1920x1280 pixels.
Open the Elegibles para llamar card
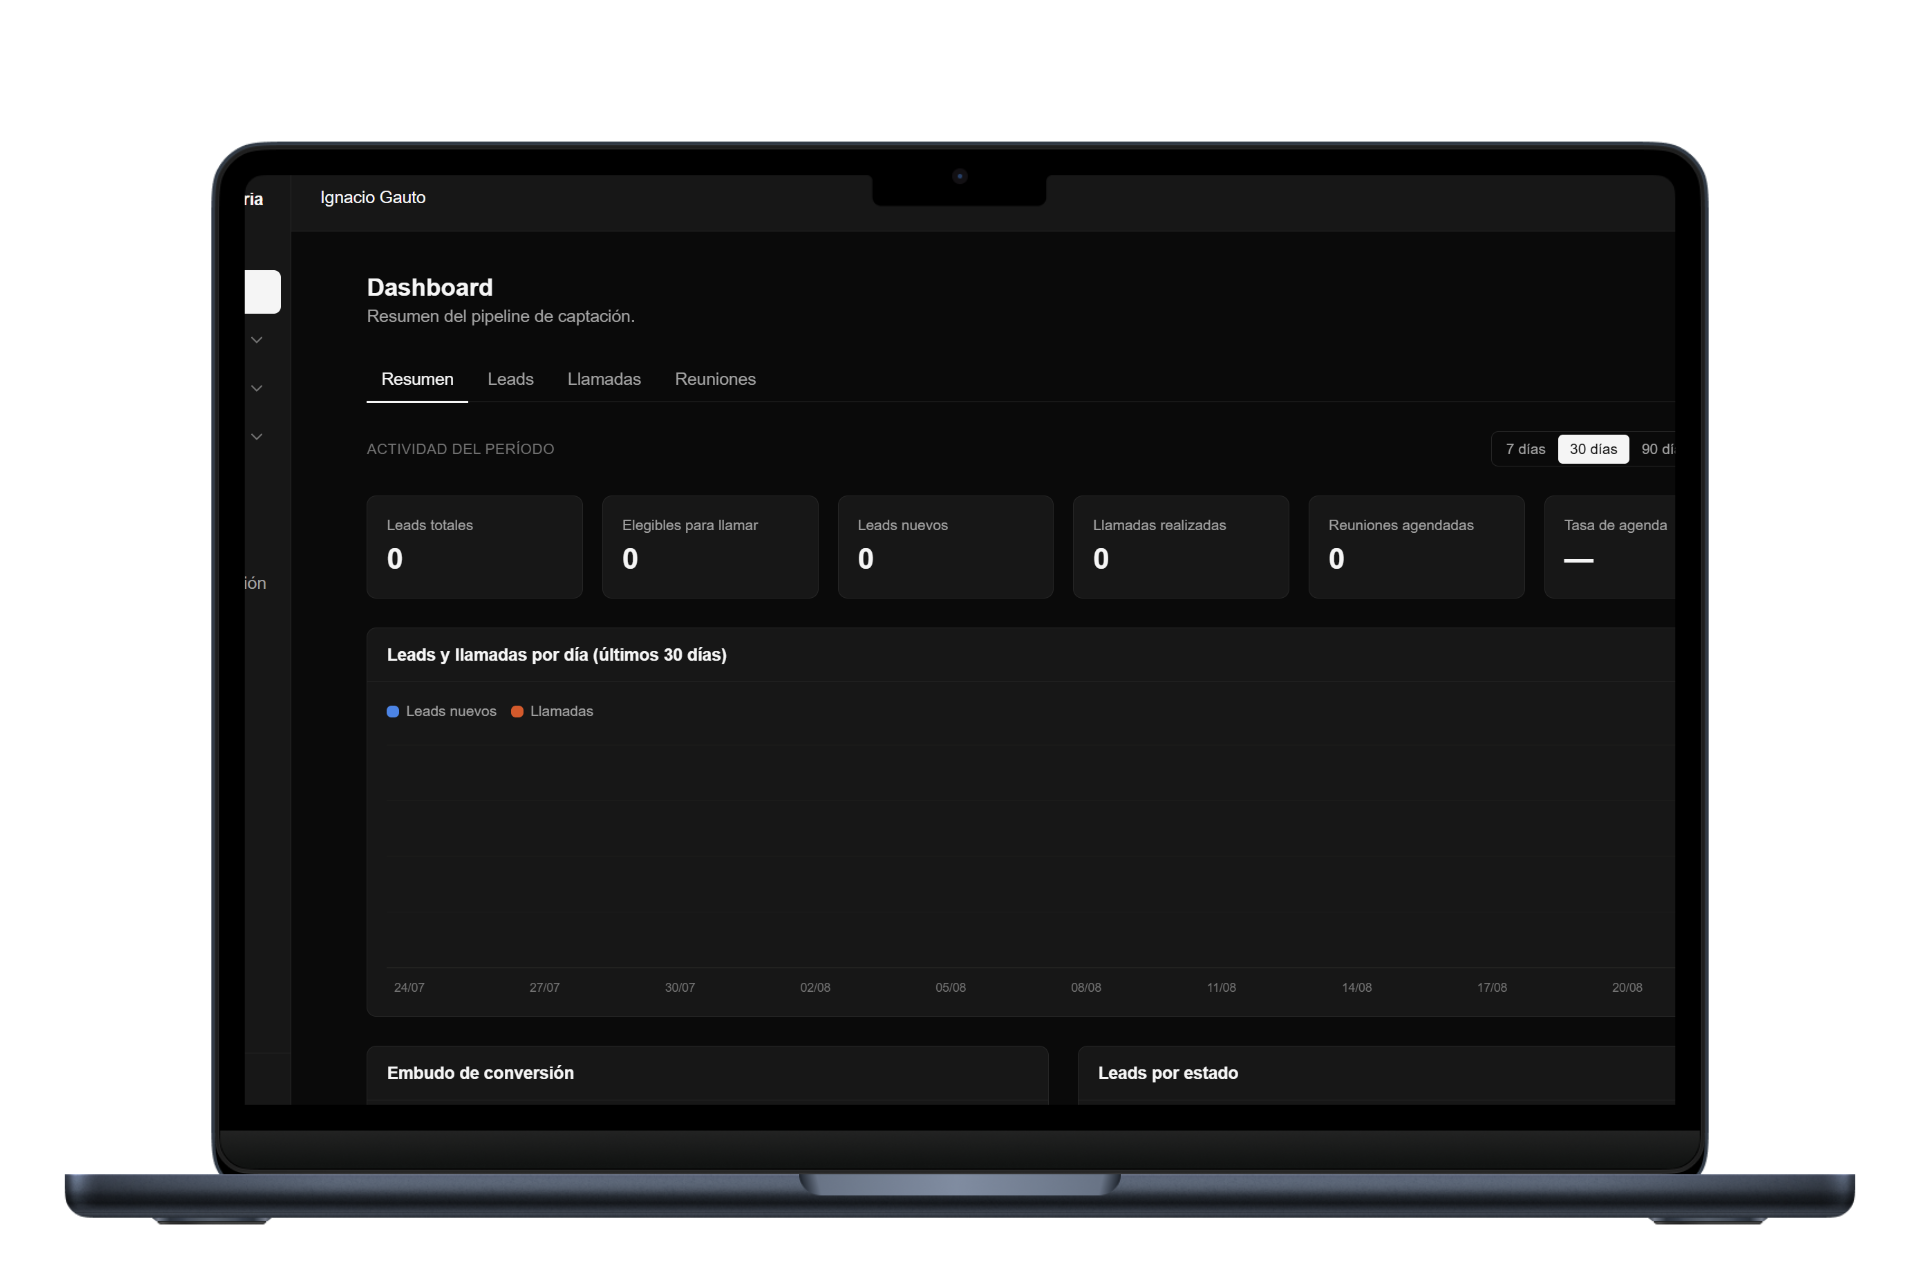click(x=710, y=547)
